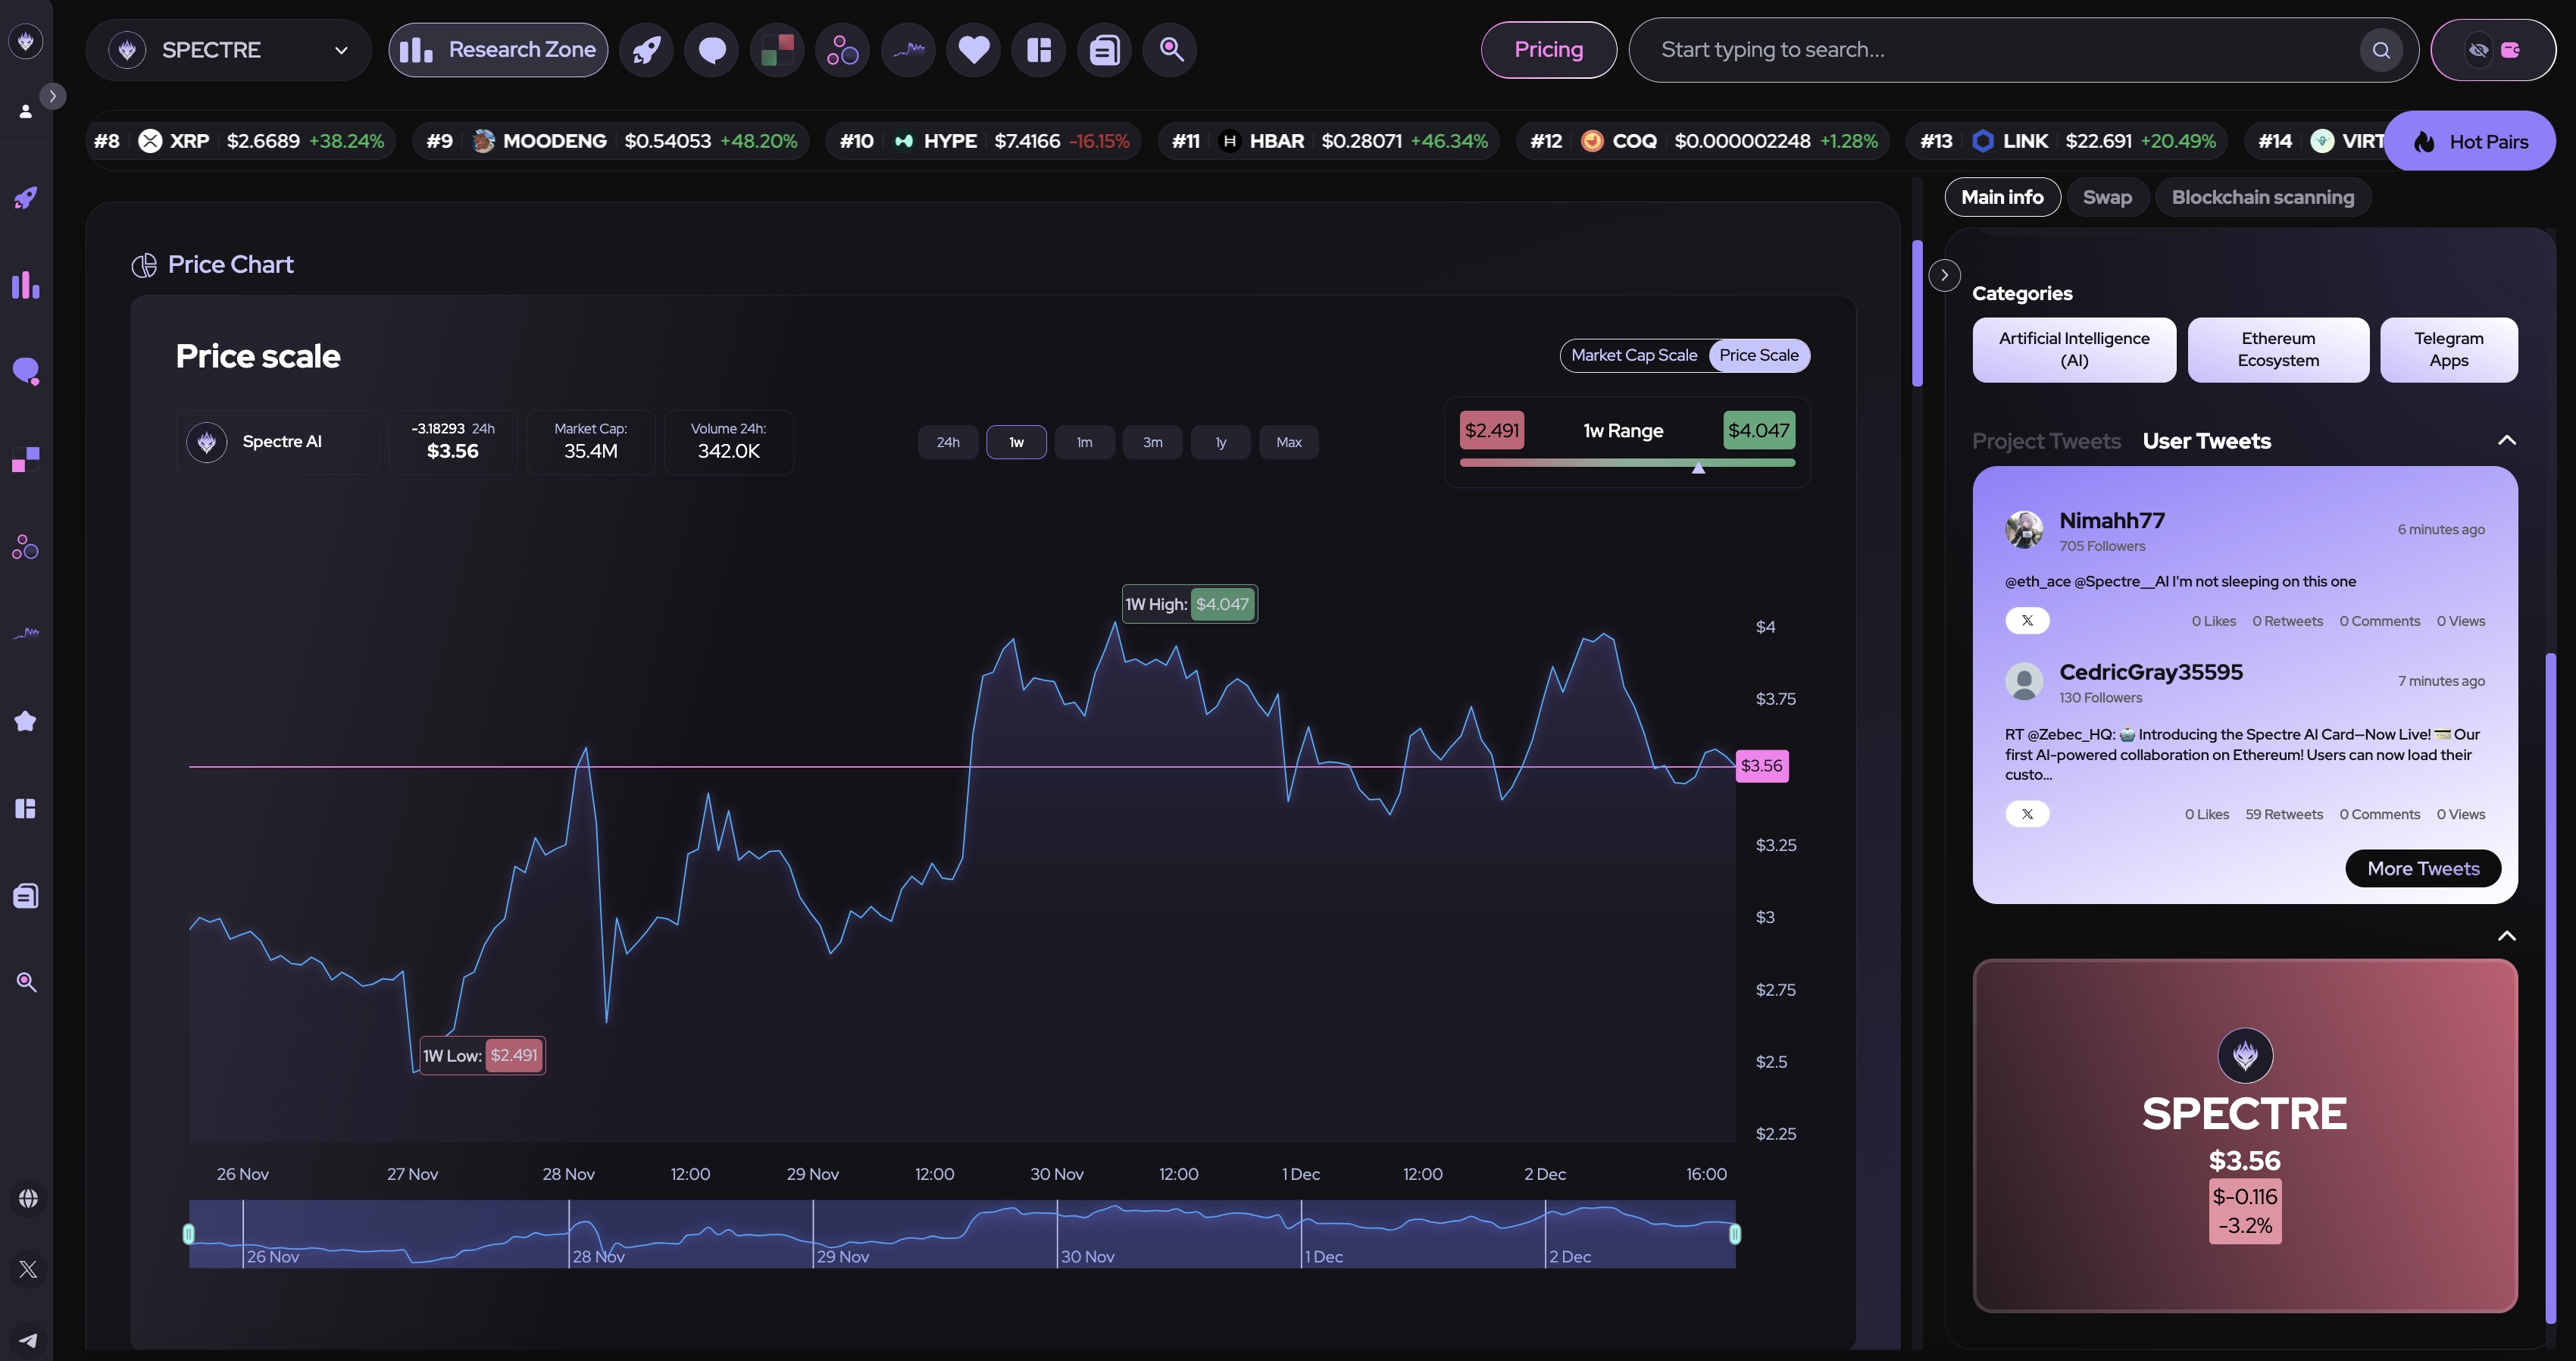Open the chat bubble icon in left sidebar
This screenshot has height=1361, width=2576.
click(26, 372)
